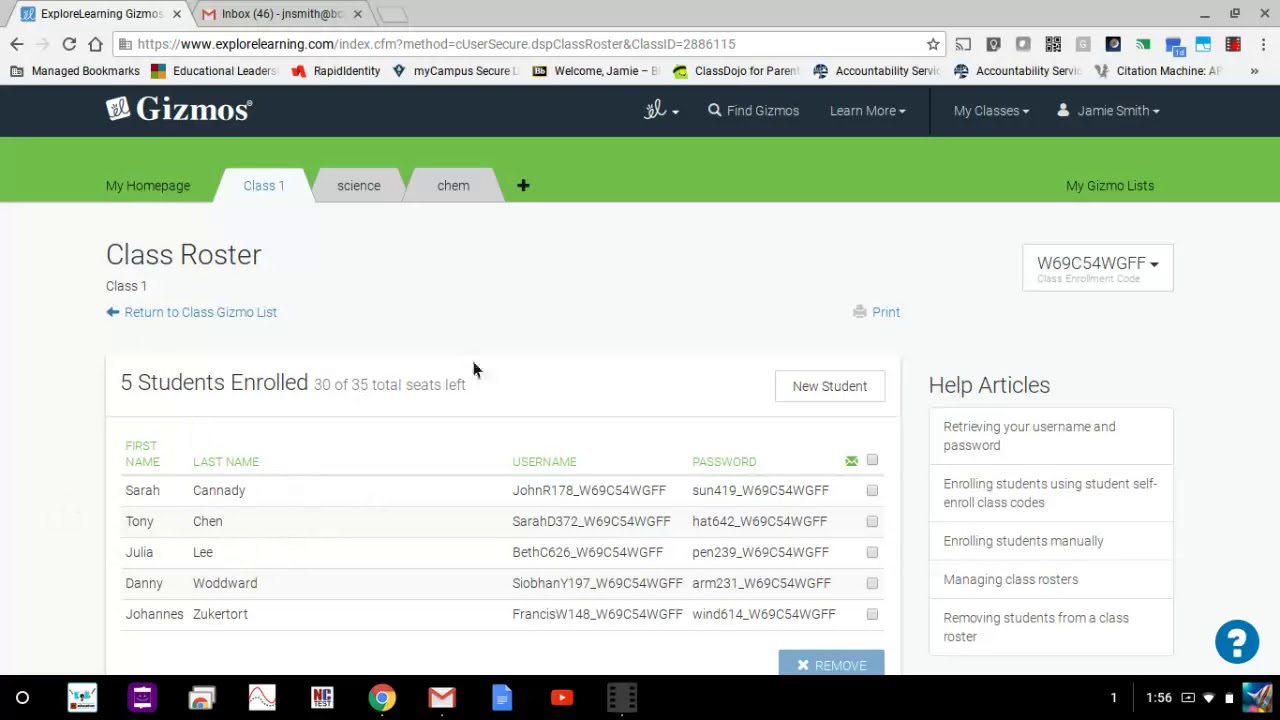Image resolution: width=1280 pixels, height=720 pixels.
Task: Click the Cast extension icon
Action: click(963, 44)
